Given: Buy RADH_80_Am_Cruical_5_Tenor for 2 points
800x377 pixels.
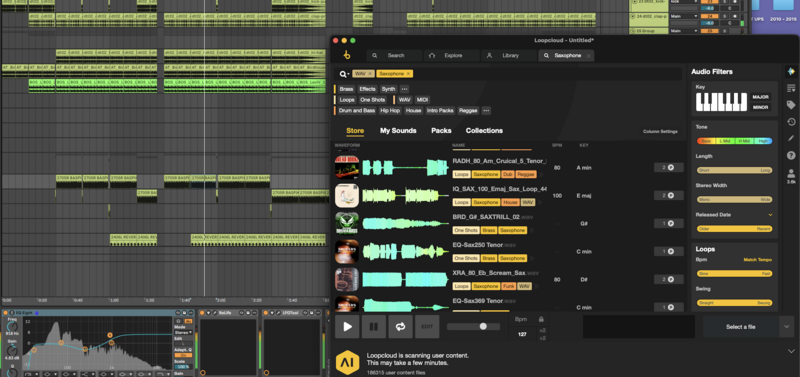Looking at the screenshot, I should [668, 167].
